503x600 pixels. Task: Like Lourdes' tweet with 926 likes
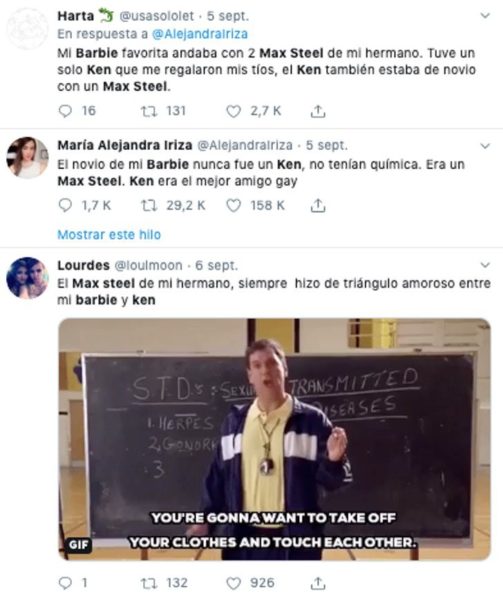(233, 583)
